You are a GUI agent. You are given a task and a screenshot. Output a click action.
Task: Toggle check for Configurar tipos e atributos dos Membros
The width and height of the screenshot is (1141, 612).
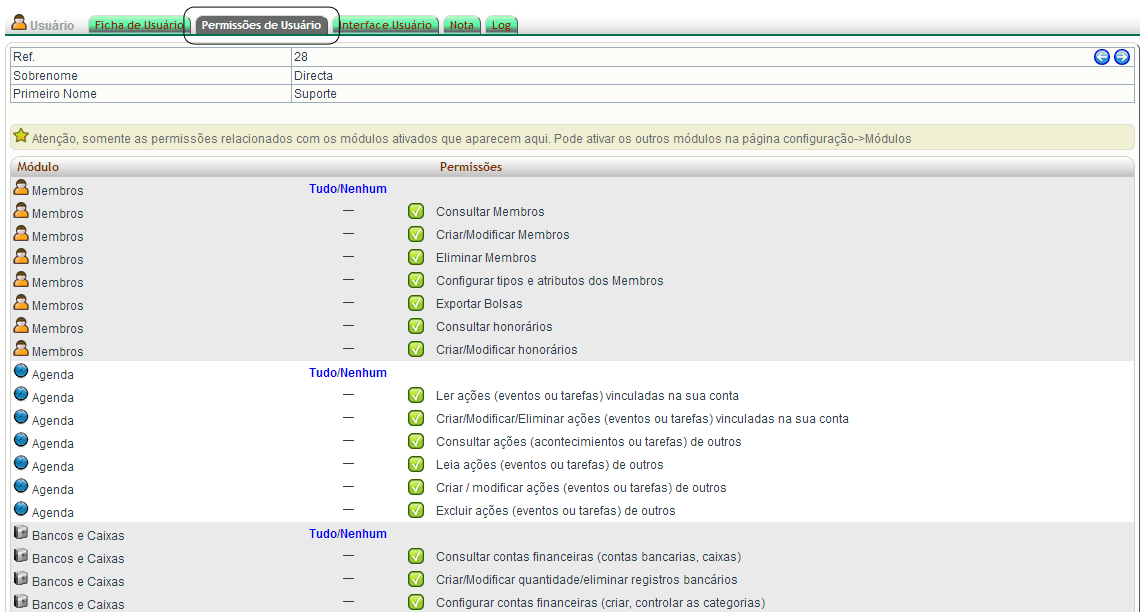(x=416, y=281)
